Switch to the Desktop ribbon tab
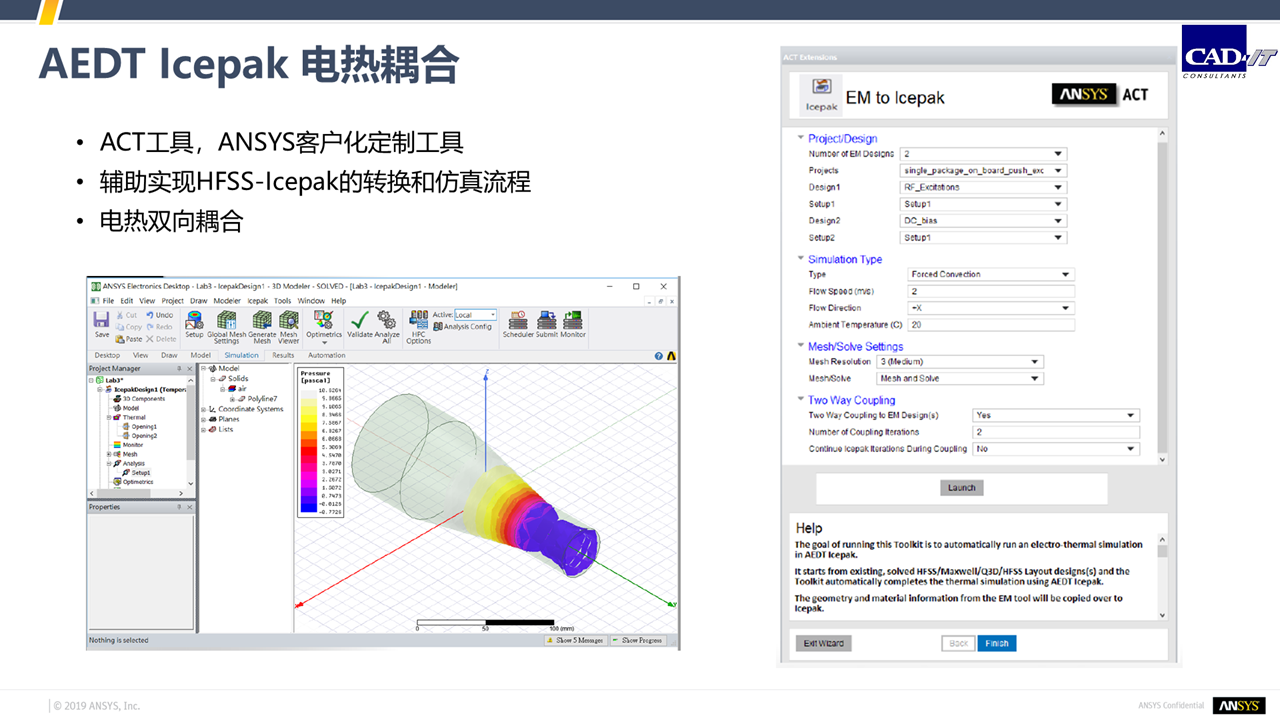Image resolution: width=1280 pixels, height=720 pixels. click(107, 355)
